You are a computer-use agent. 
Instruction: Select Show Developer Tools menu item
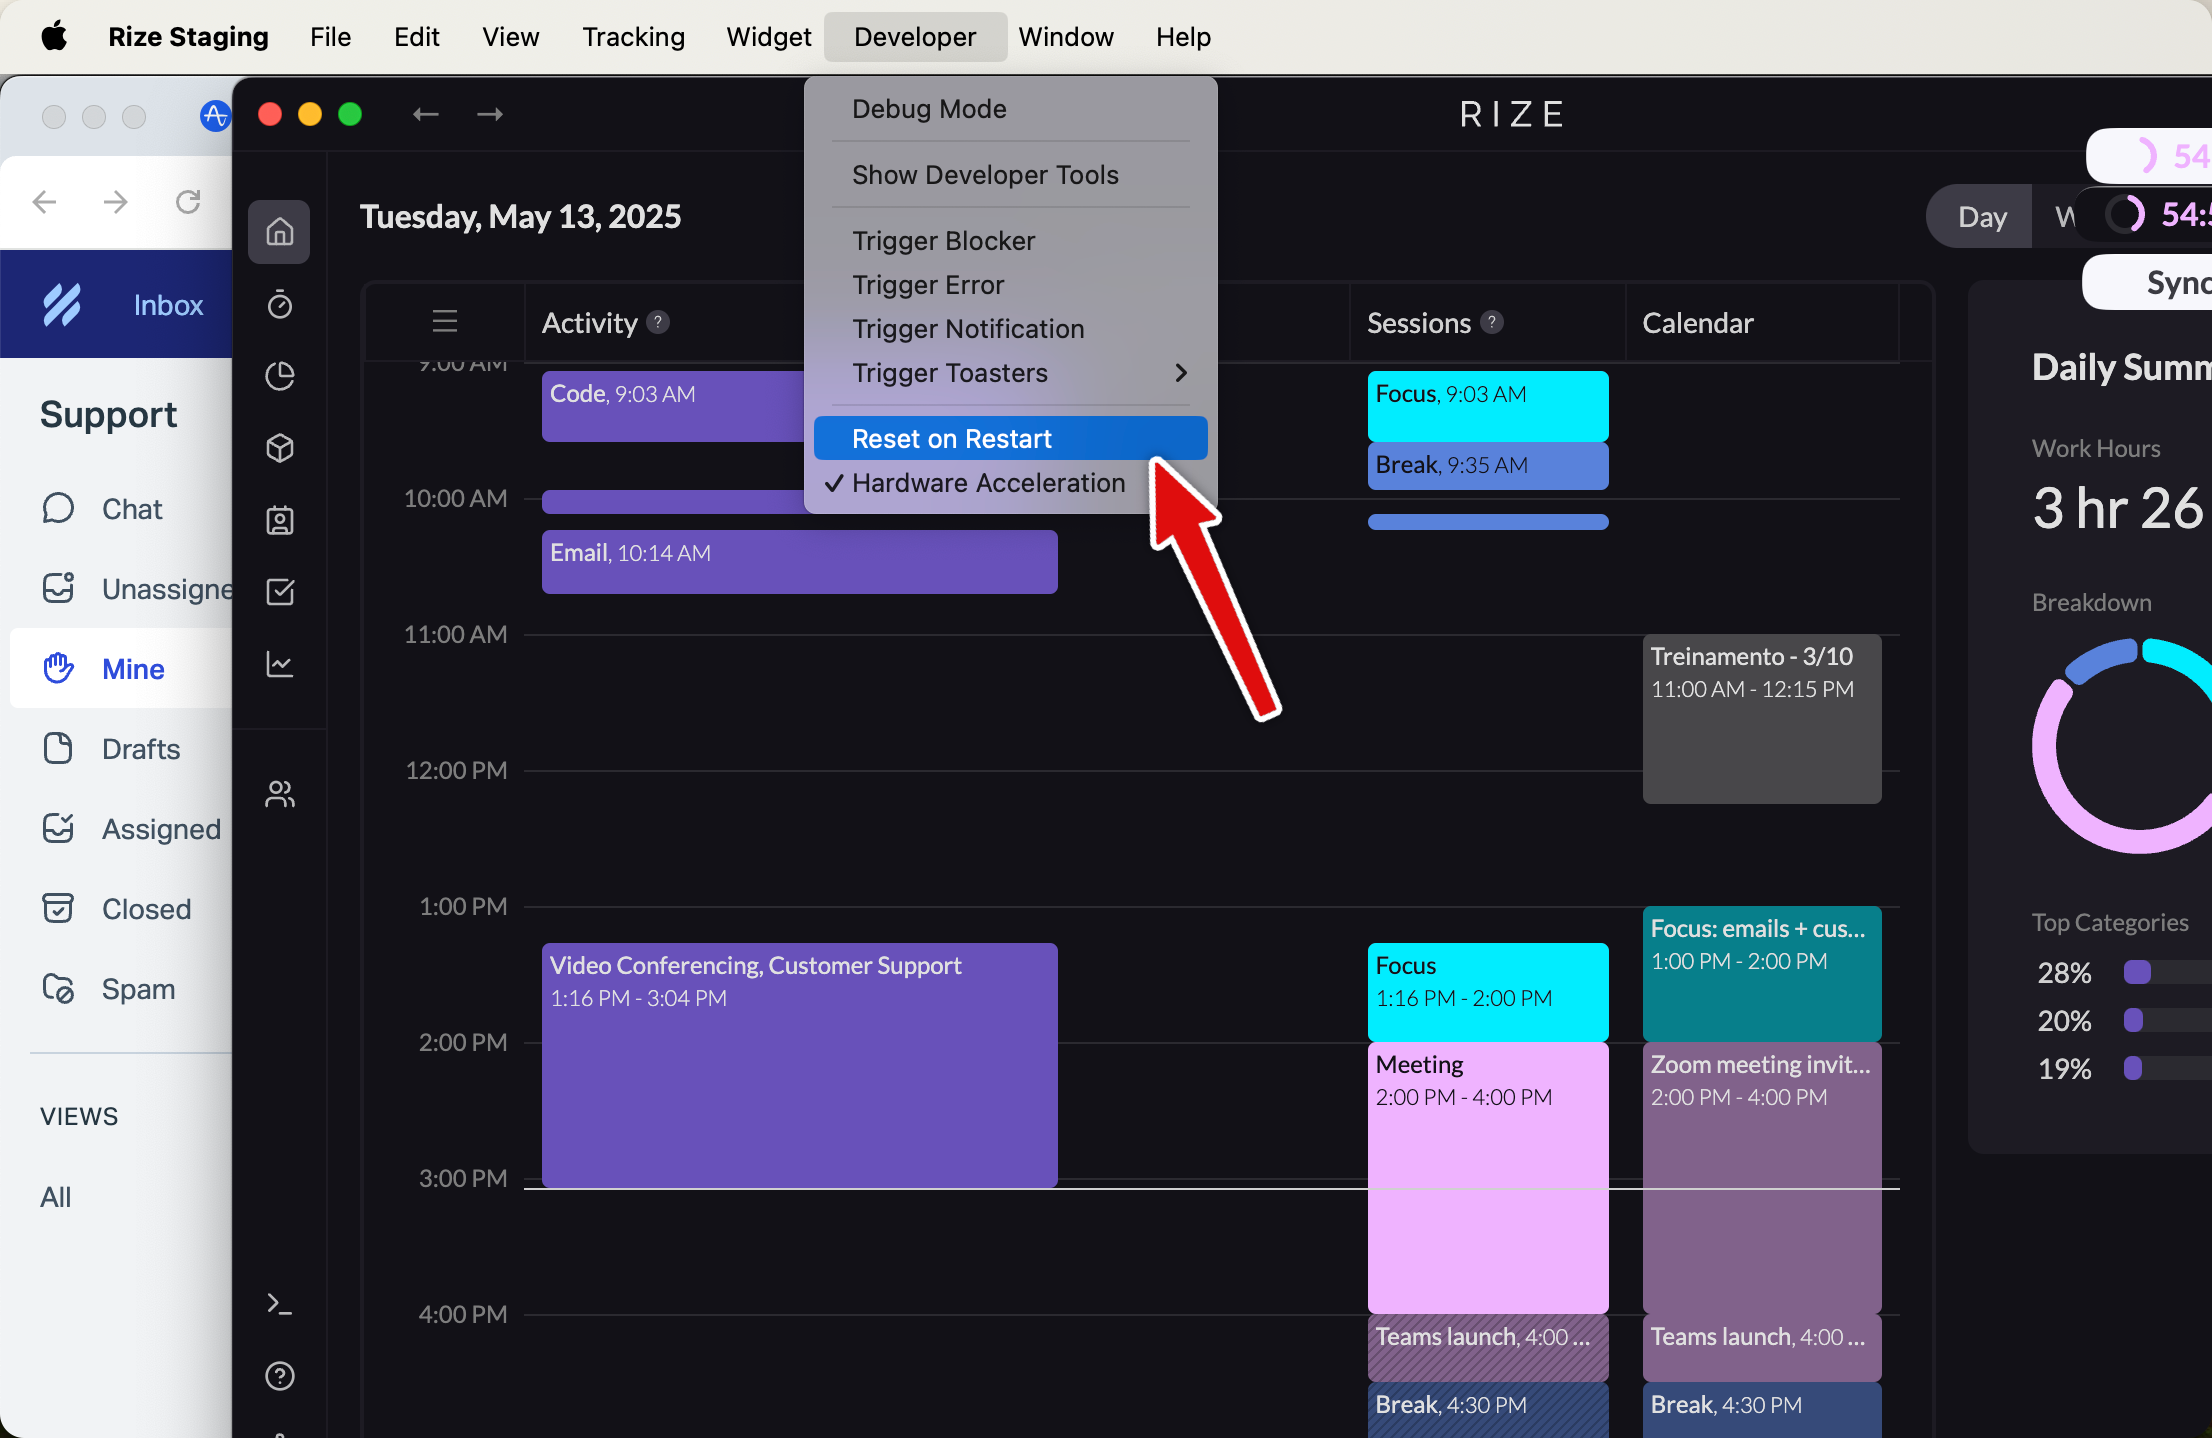[985, 175]
